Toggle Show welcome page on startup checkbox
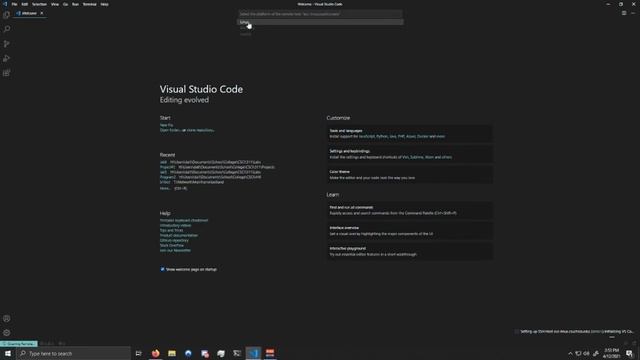This screenshot has height=360, width=640. pos(162,269)
